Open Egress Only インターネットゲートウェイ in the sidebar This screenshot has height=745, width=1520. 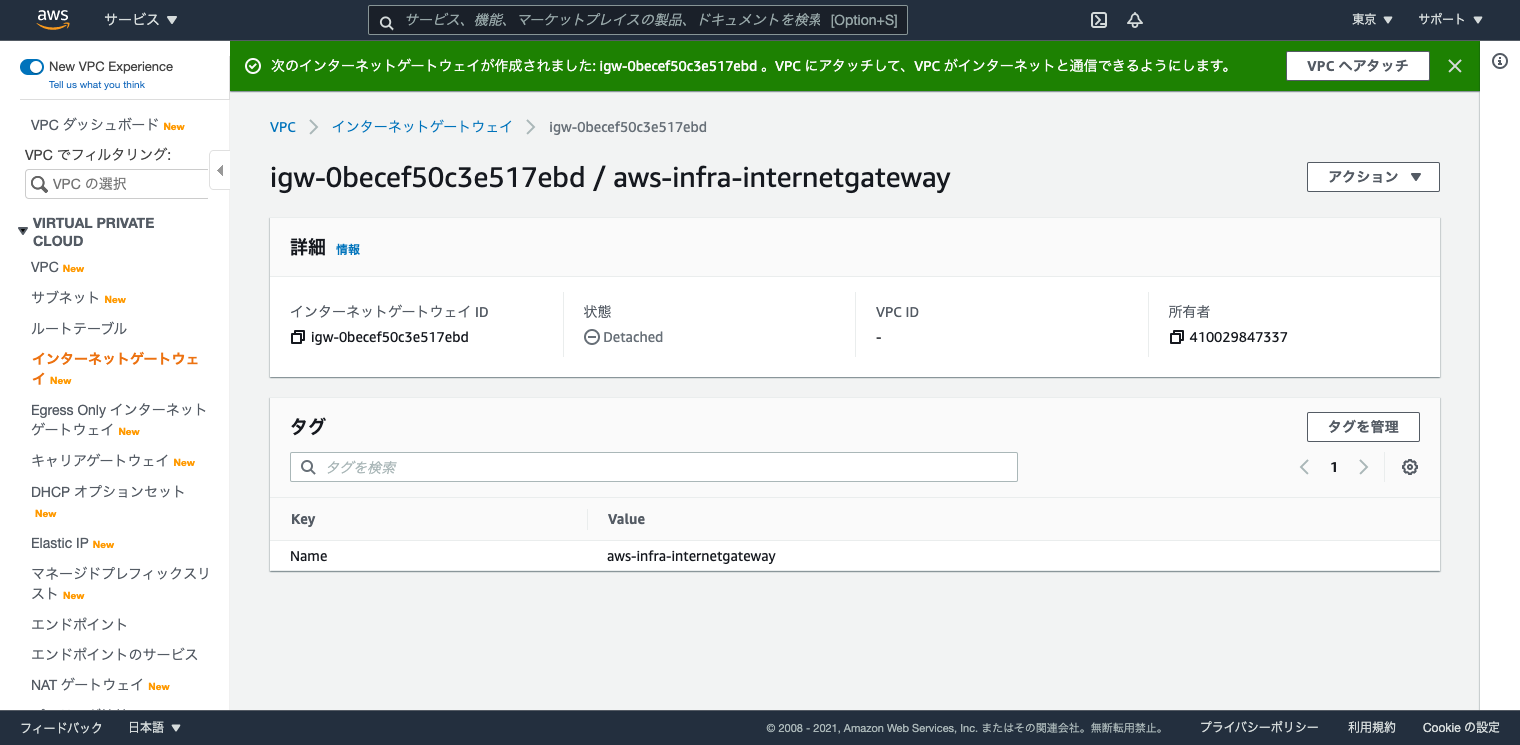coord(119,420)
